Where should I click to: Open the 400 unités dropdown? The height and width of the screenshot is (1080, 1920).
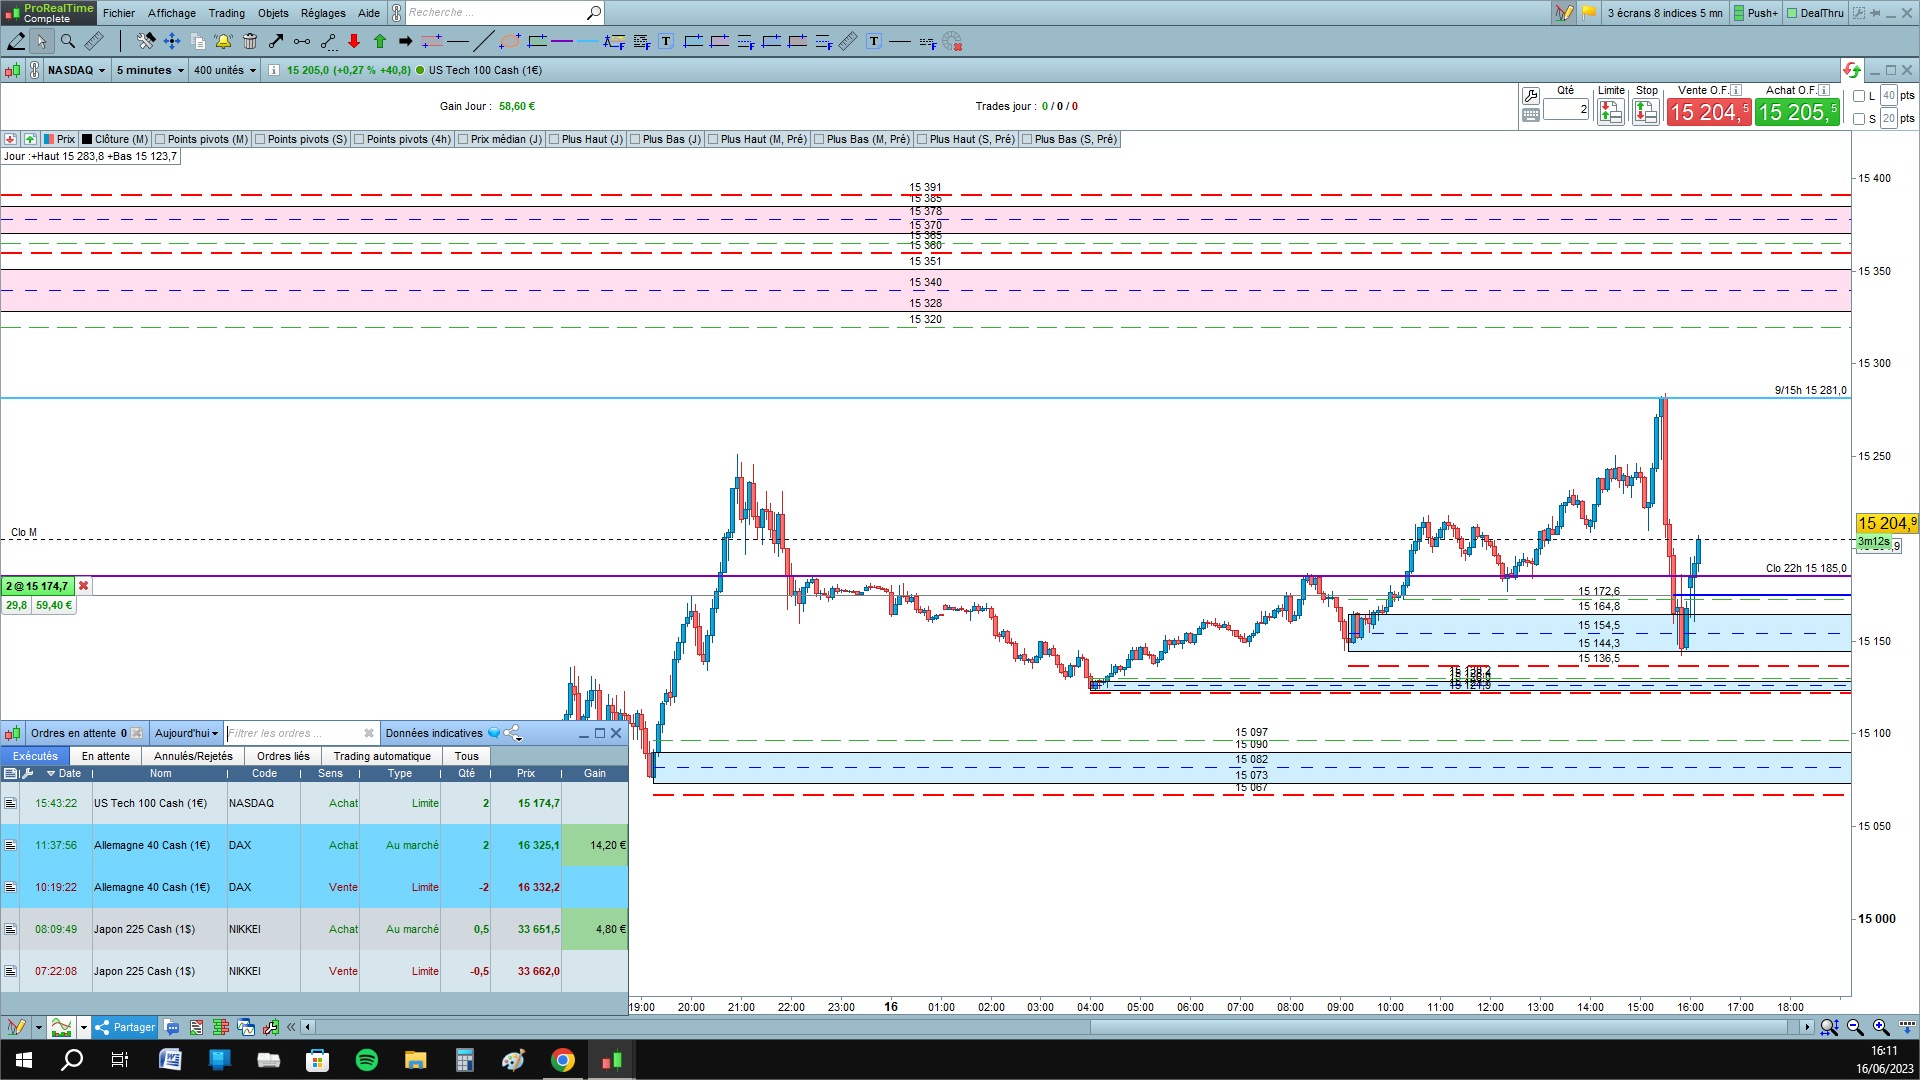click(224, 70)
